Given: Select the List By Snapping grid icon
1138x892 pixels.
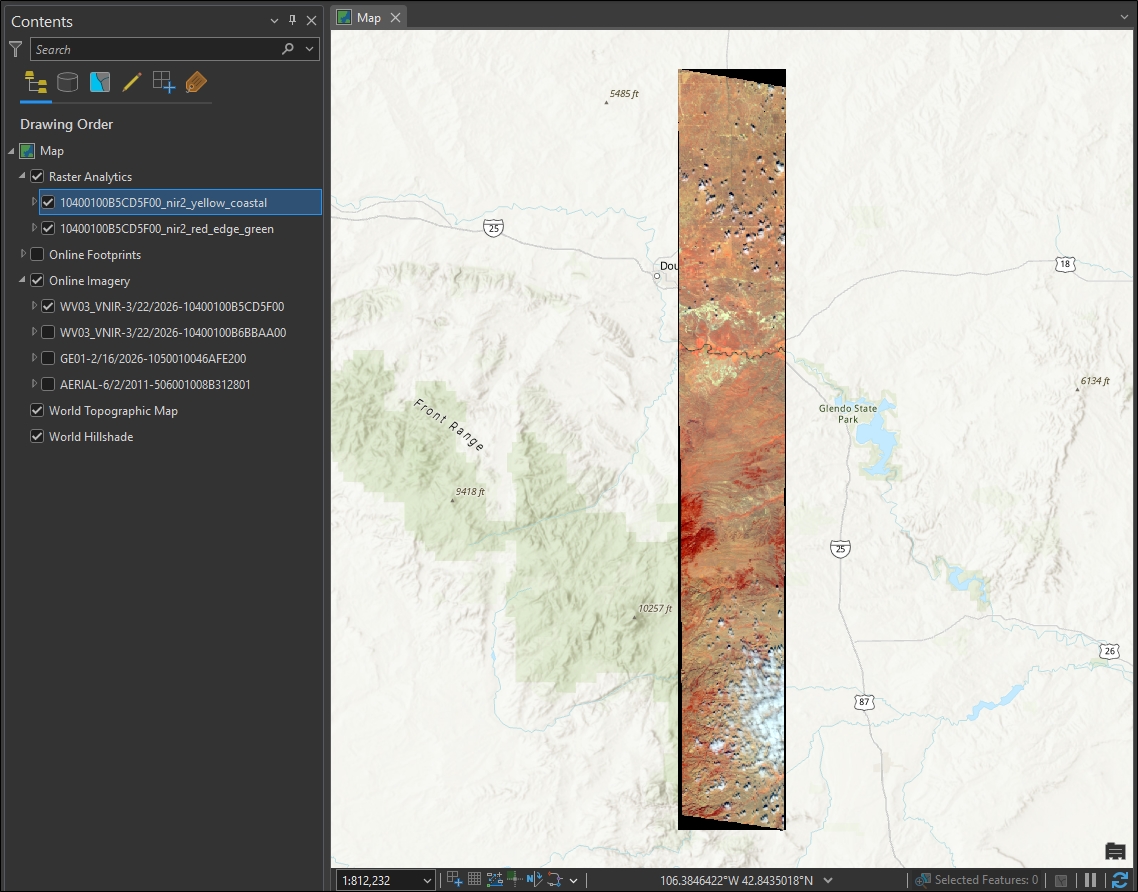Looking at the screenshot, I should (x=164, y=82).
